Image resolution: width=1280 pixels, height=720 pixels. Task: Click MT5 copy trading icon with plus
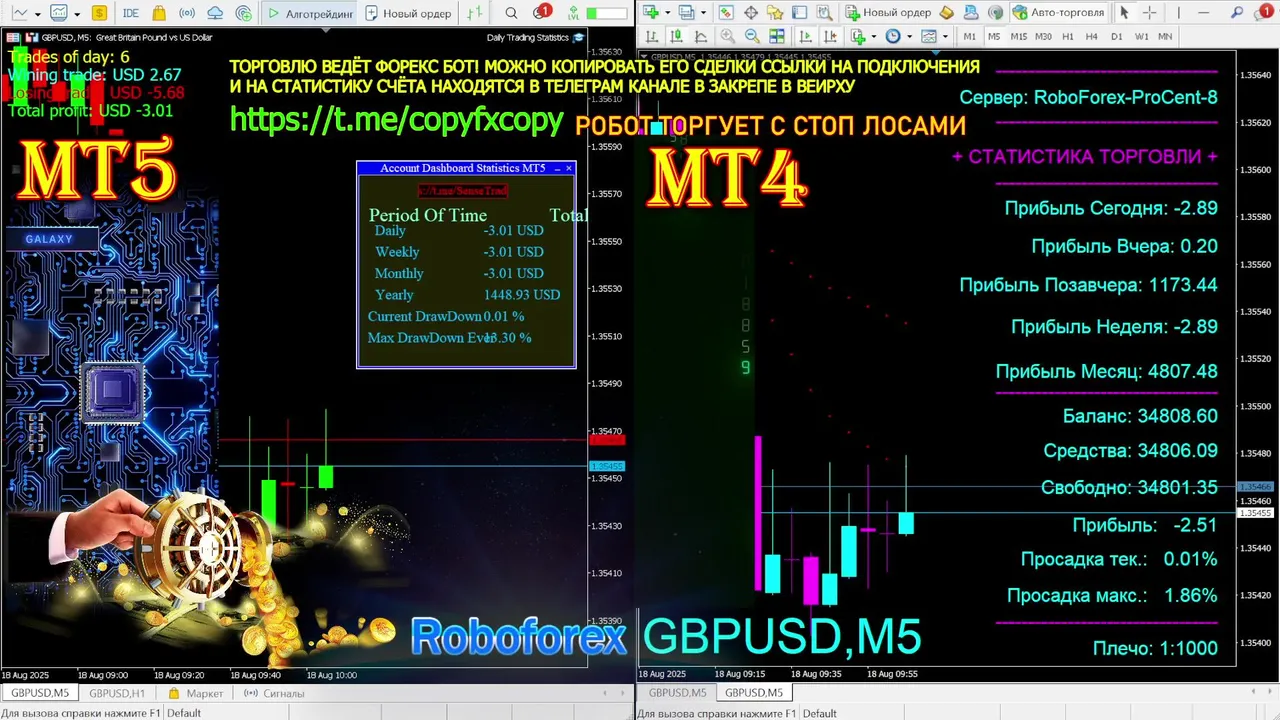[x=244, y=13]
